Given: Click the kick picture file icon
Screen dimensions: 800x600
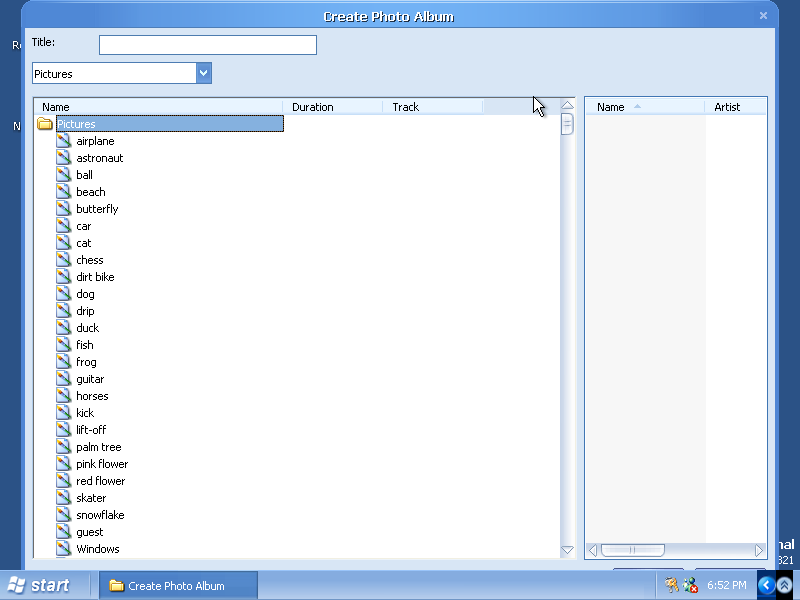Looking at the screenshot, I should coord(64,413).
